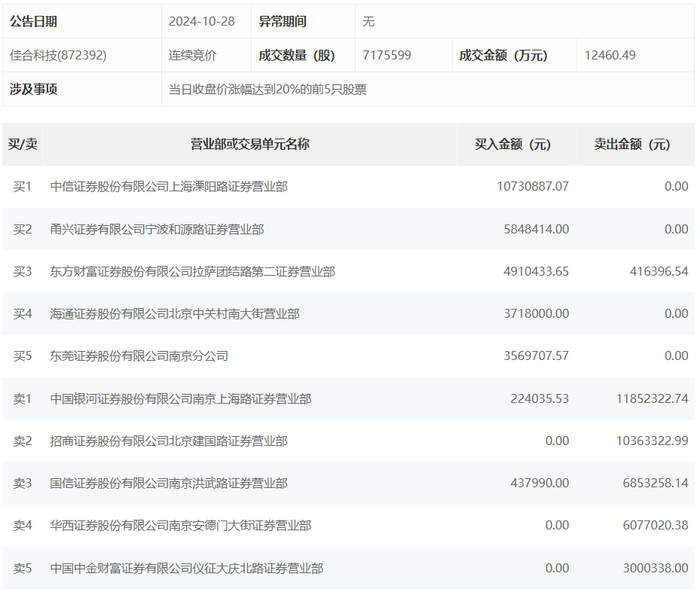This screenshot has height=595, width=700.
Task: Click the 成交金额（万元） label
Action: 504,55
